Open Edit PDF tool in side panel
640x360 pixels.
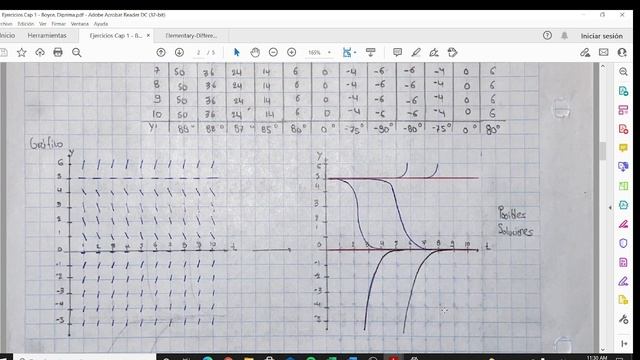point(623,110)
